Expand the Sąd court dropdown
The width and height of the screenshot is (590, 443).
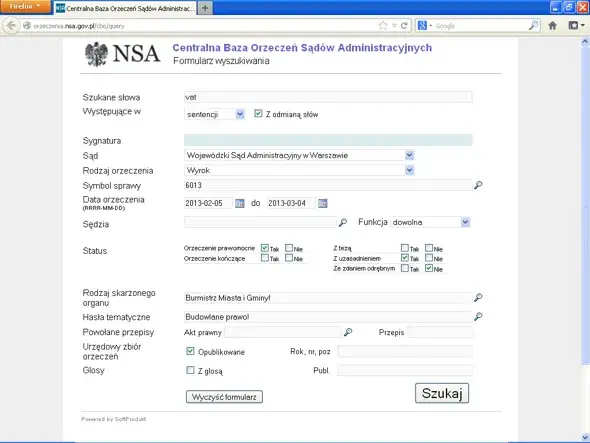pyautogui.click(x=409, y=155)
